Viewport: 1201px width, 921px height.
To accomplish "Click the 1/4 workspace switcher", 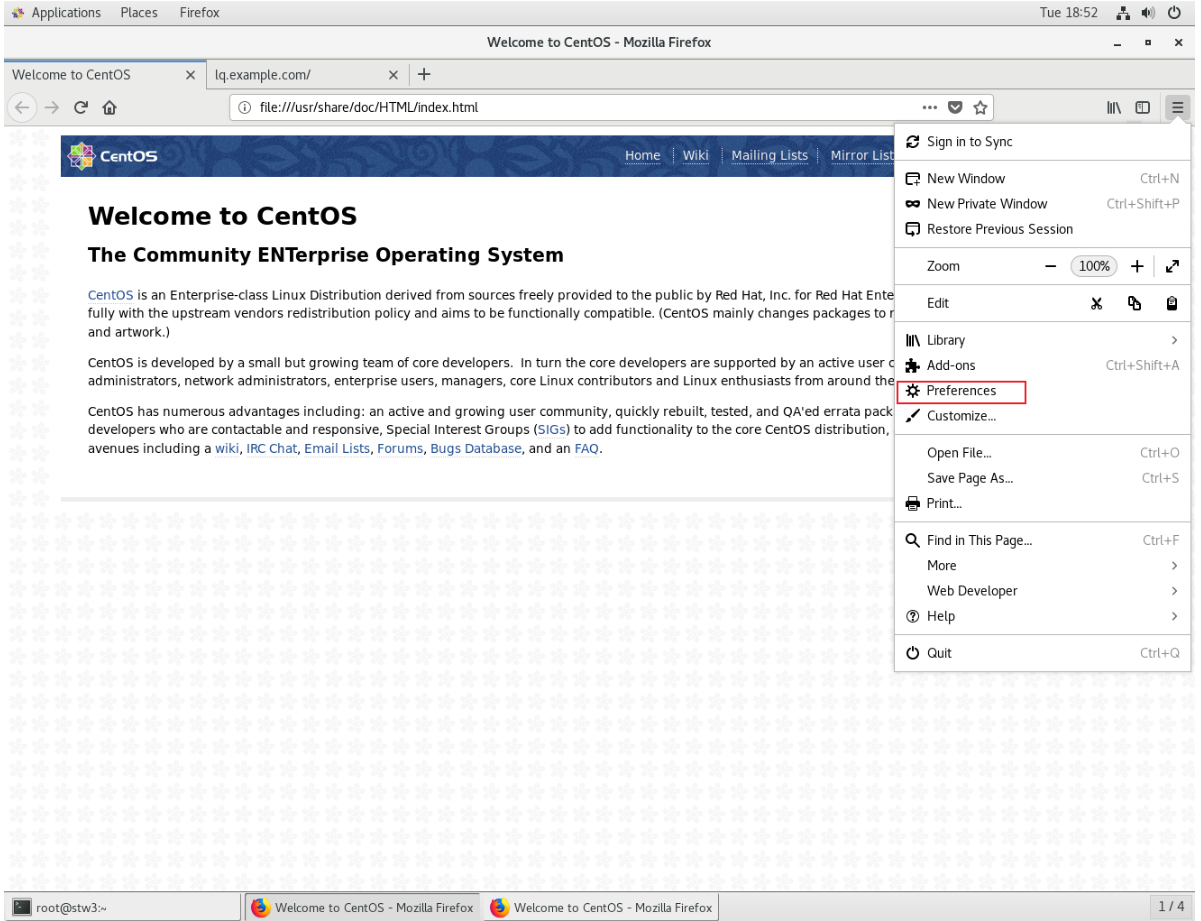I will [1171, 907].
